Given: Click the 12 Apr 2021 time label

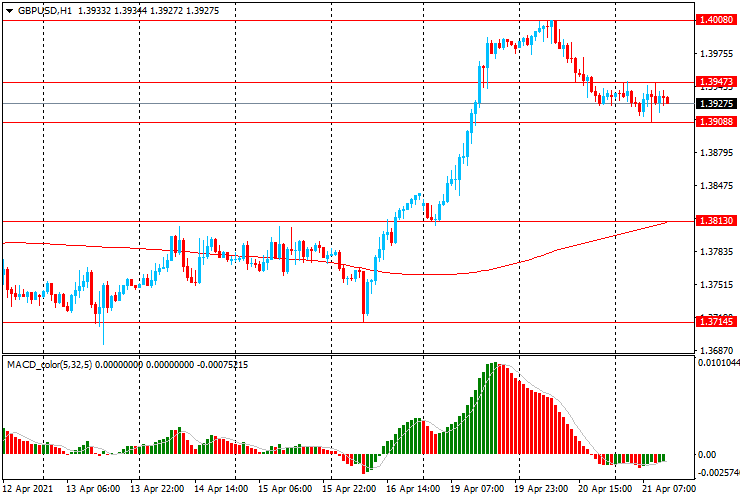Looking at the screenshot, I should [x=28, y=489].
